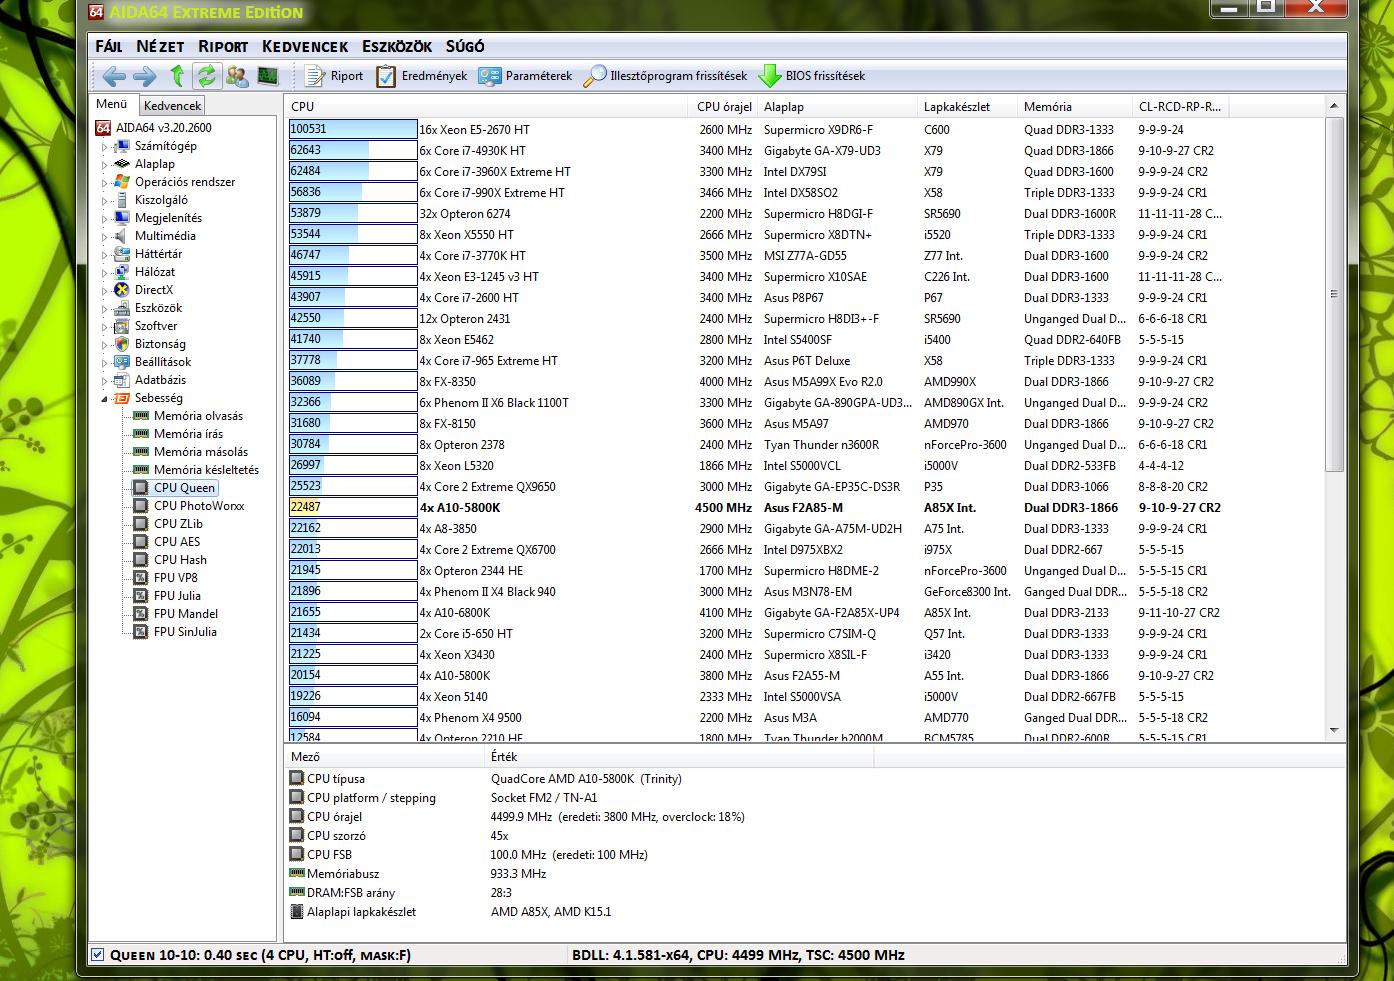Expand the Multimédia tree node

[103, 237]
